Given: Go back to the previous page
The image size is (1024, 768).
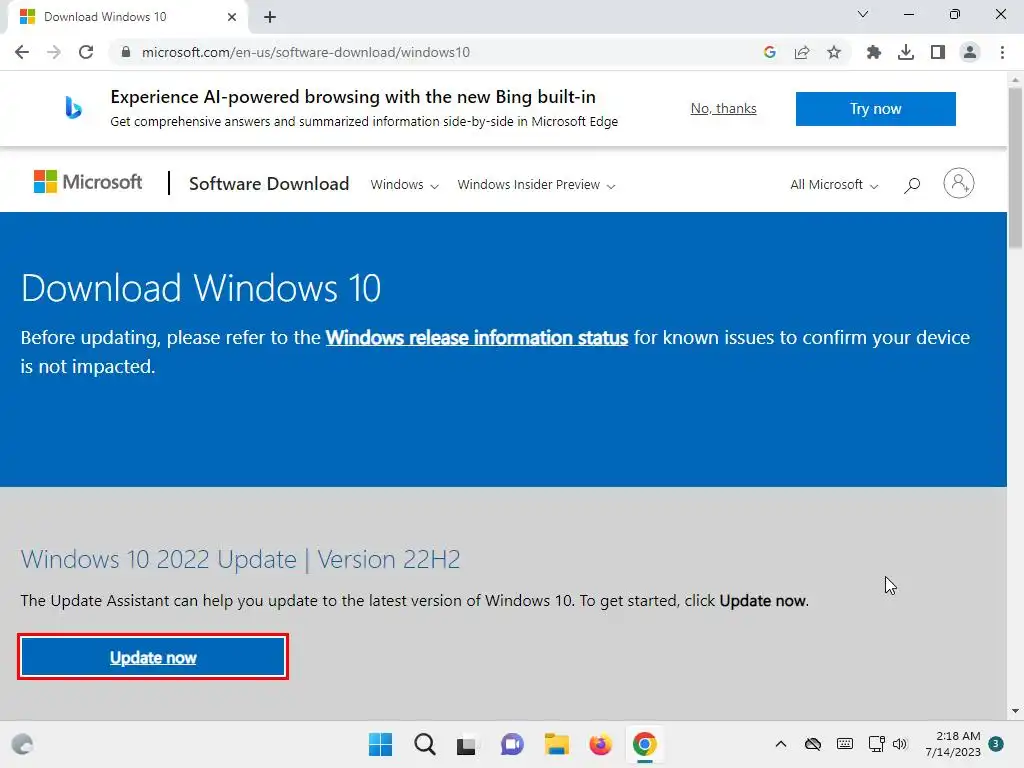Looking at the screenshot, I should click(x=22, y=52).
